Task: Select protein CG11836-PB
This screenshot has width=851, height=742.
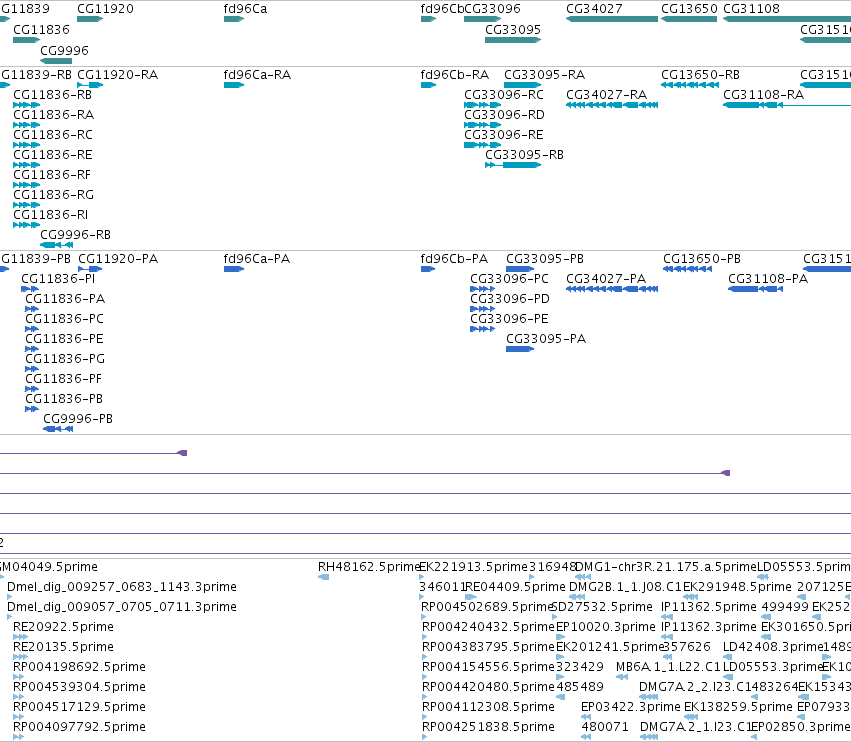Action: (32, 409)
